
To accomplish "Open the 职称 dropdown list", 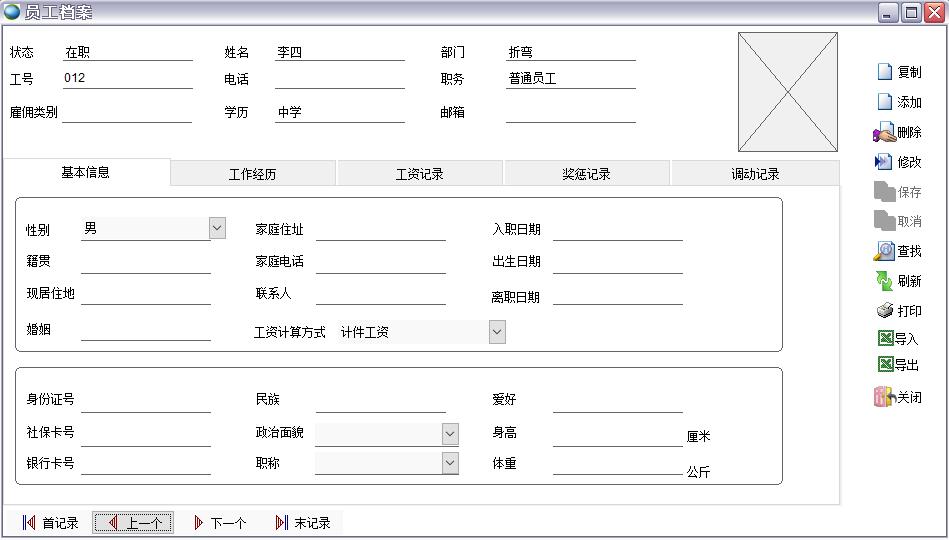I will click(x=450, y=463).
